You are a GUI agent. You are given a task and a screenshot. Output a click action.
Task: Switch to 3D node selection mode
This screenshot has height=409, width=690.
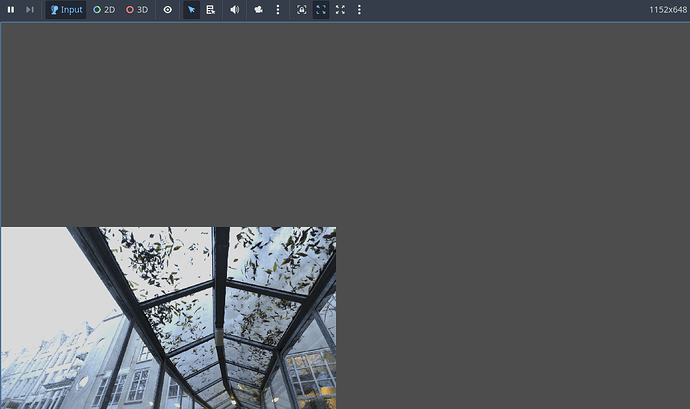point(137,10)
